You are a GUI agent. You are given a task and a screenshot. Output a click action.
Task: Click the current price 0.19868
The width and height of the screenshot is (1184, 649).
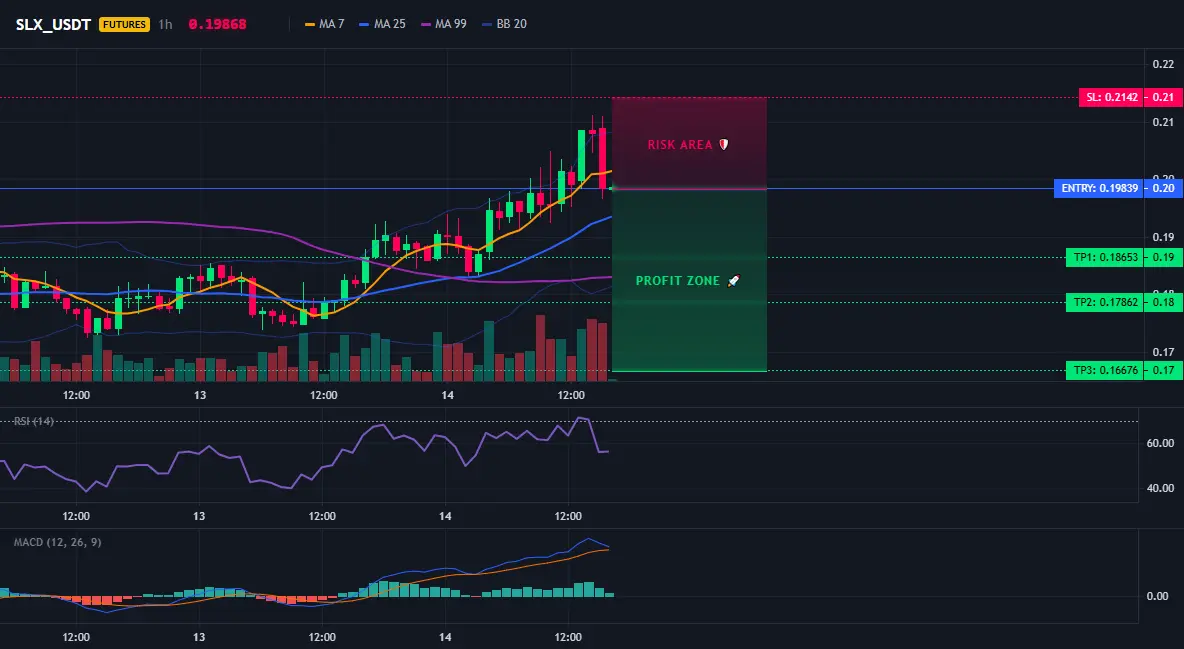(x=217, y=24)
